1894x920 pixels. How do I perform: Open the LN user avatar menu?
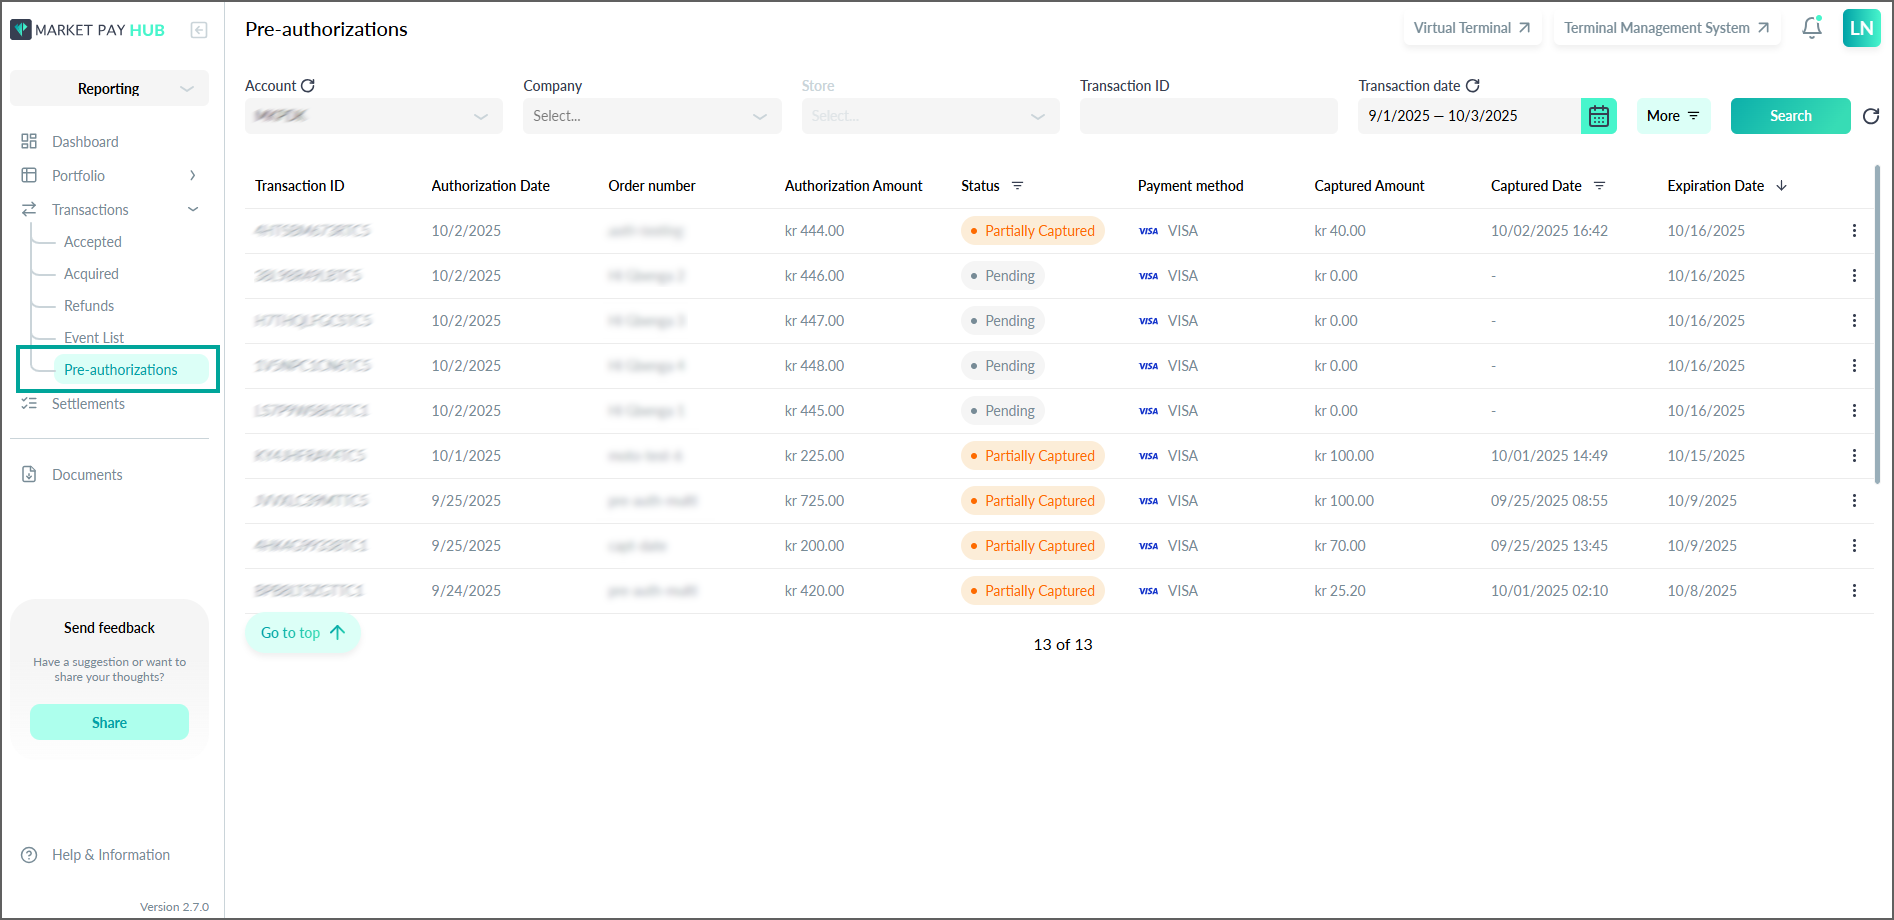coord(1861,28)
